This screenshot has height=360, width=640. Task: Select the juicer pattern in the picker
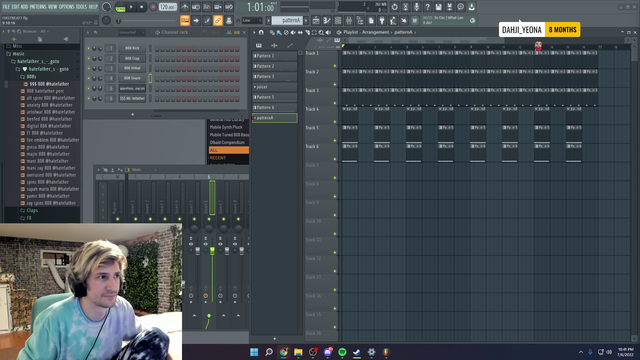click(x=275, y=87)
